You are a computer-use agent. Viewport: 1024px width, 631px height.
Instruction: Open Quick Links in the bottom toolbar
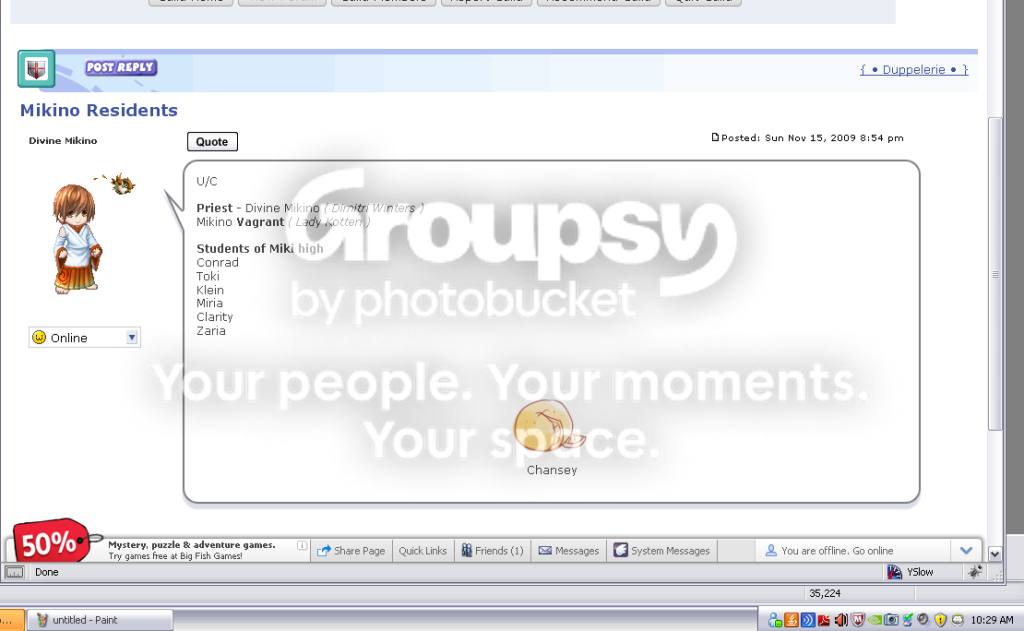pyautogui.click(x=423, y=551)
